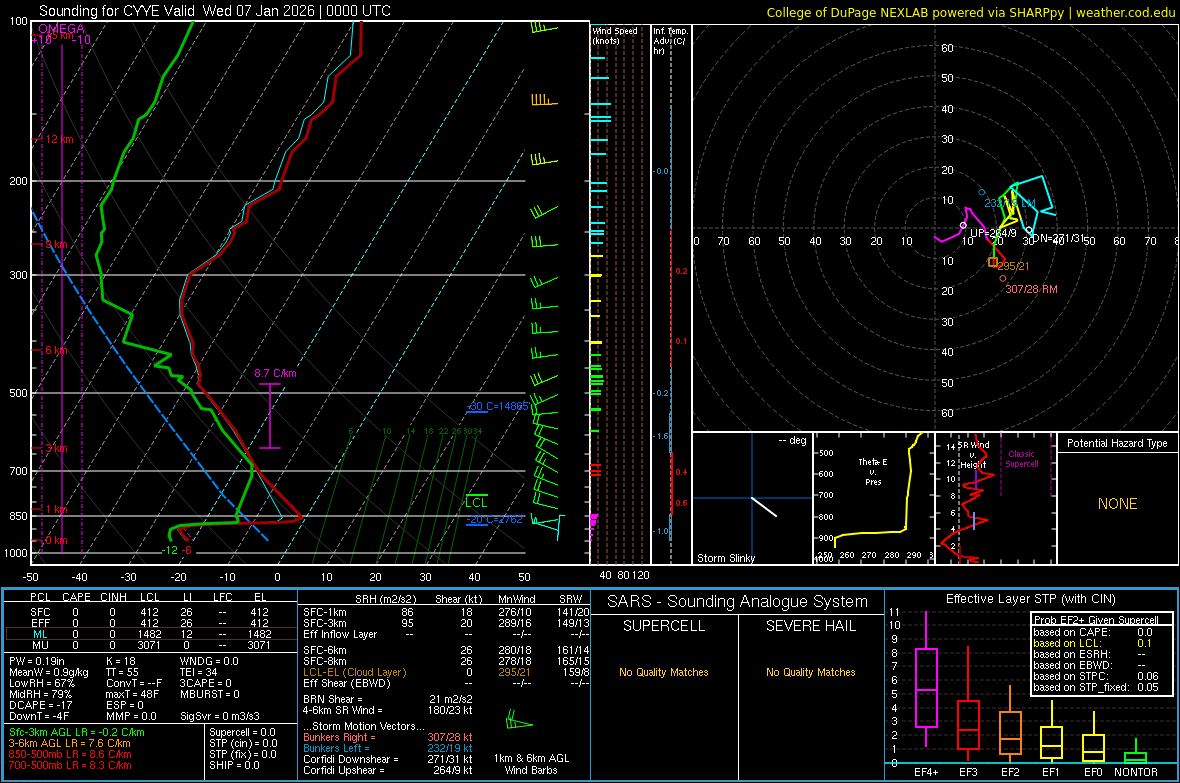The height and width of the screenshot is (783, 1180).
Task: Click the SUPERCELL column heading
Action: point(664,626)
